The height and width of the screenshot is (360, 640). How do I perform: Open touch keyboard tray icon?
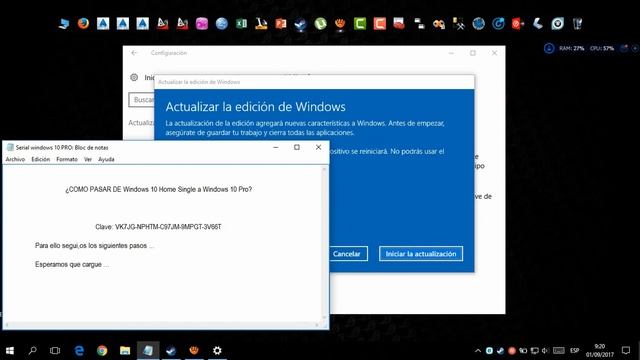pos(558,351)
